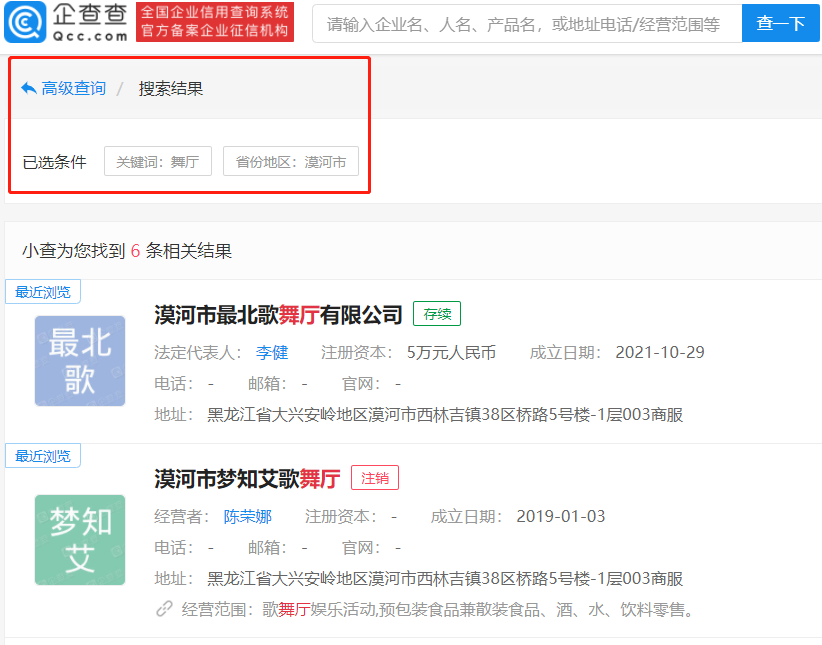Screen dimensions: 822x645
Task: View operator 陈荣娜 profile
Action: tap(247, 517)
